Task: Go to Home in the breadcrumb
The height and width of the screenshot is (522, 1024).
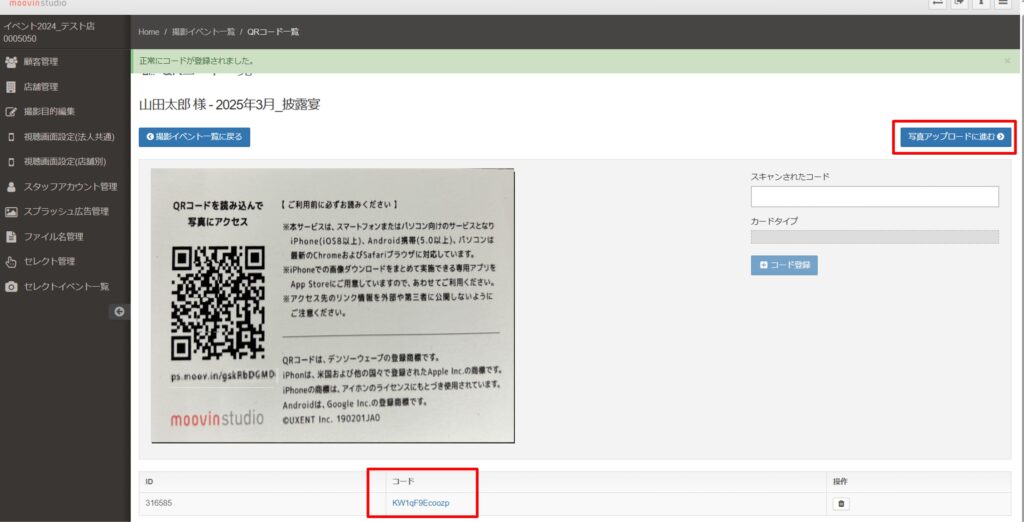Action: tap(148, 32)
